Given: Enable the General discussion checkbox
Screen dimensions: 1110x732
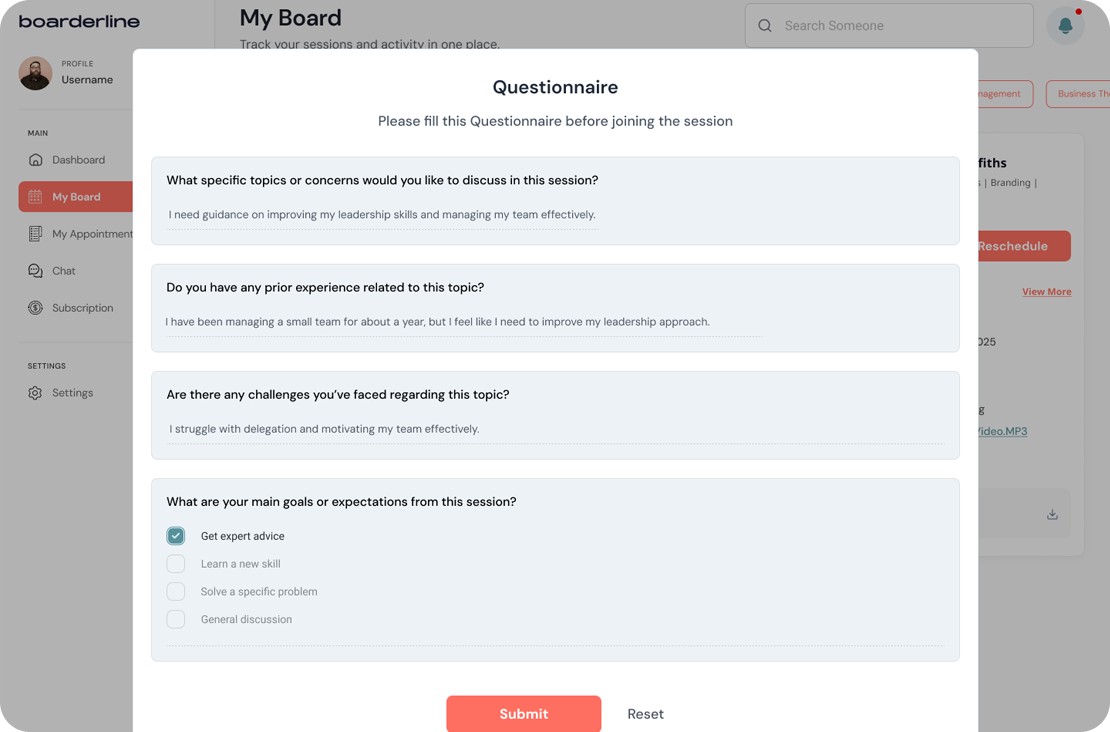Looking at the screenshot, I should point(176,620).
